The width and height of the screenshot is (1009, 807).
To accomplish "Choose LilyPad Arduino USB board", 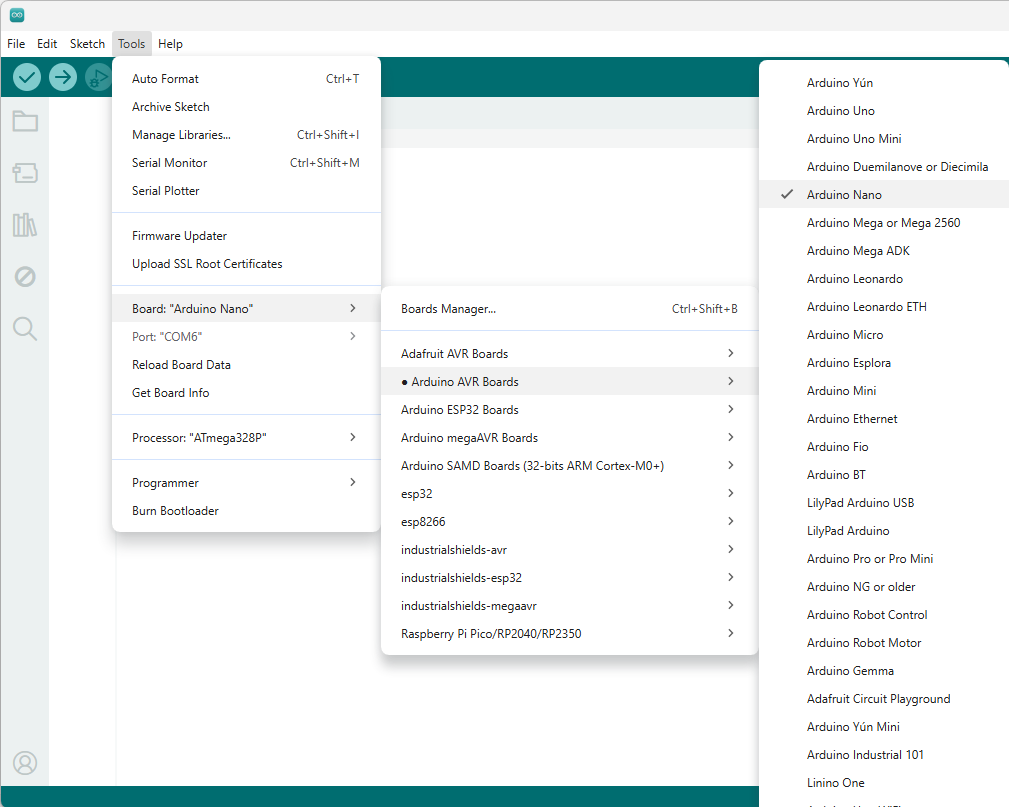I will 884,503.
